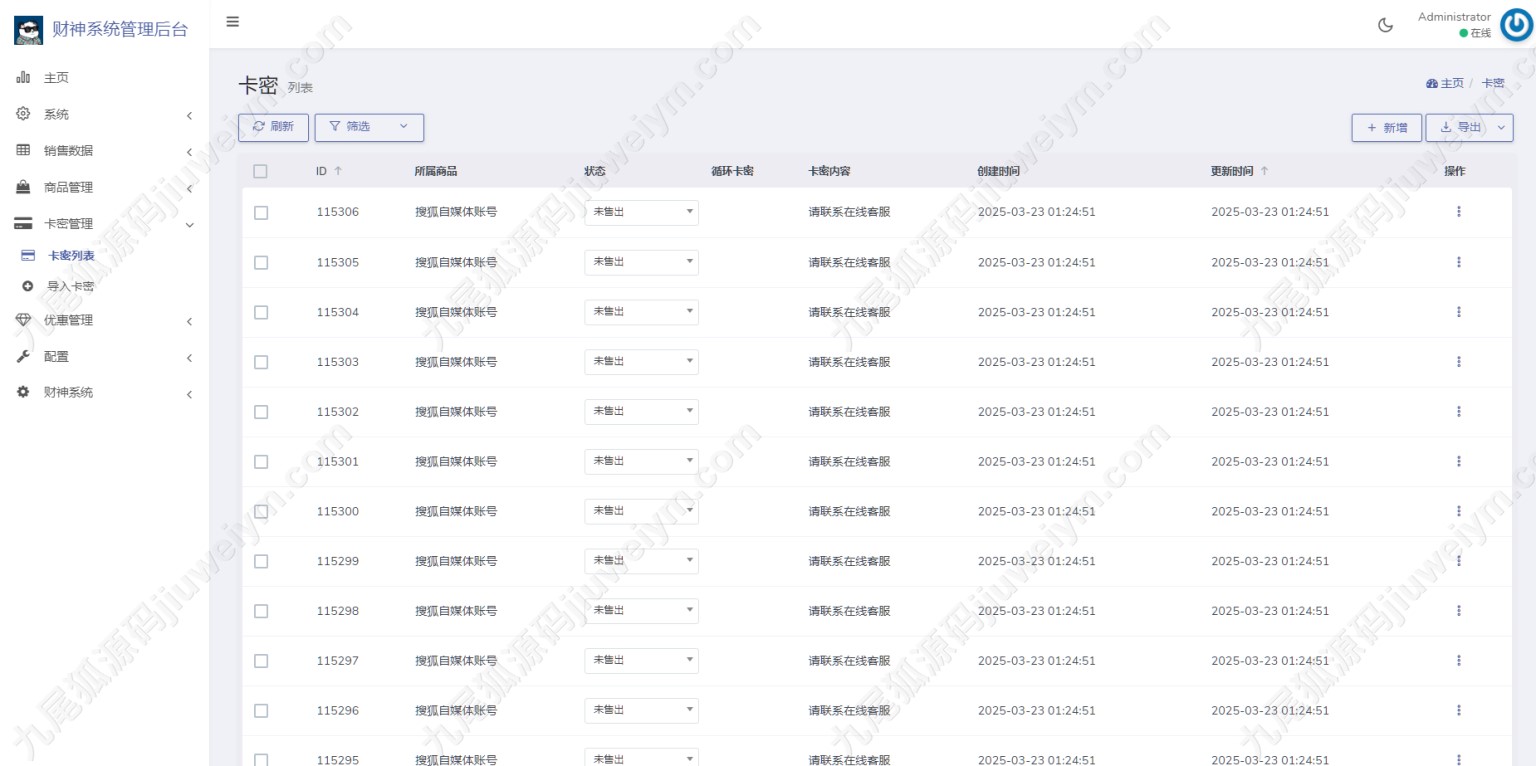Tick the checkbox for row 115305
Image resolution: width=1536 pixels, height=766 pixels.
pyautogui.click(x=261, y=262)
